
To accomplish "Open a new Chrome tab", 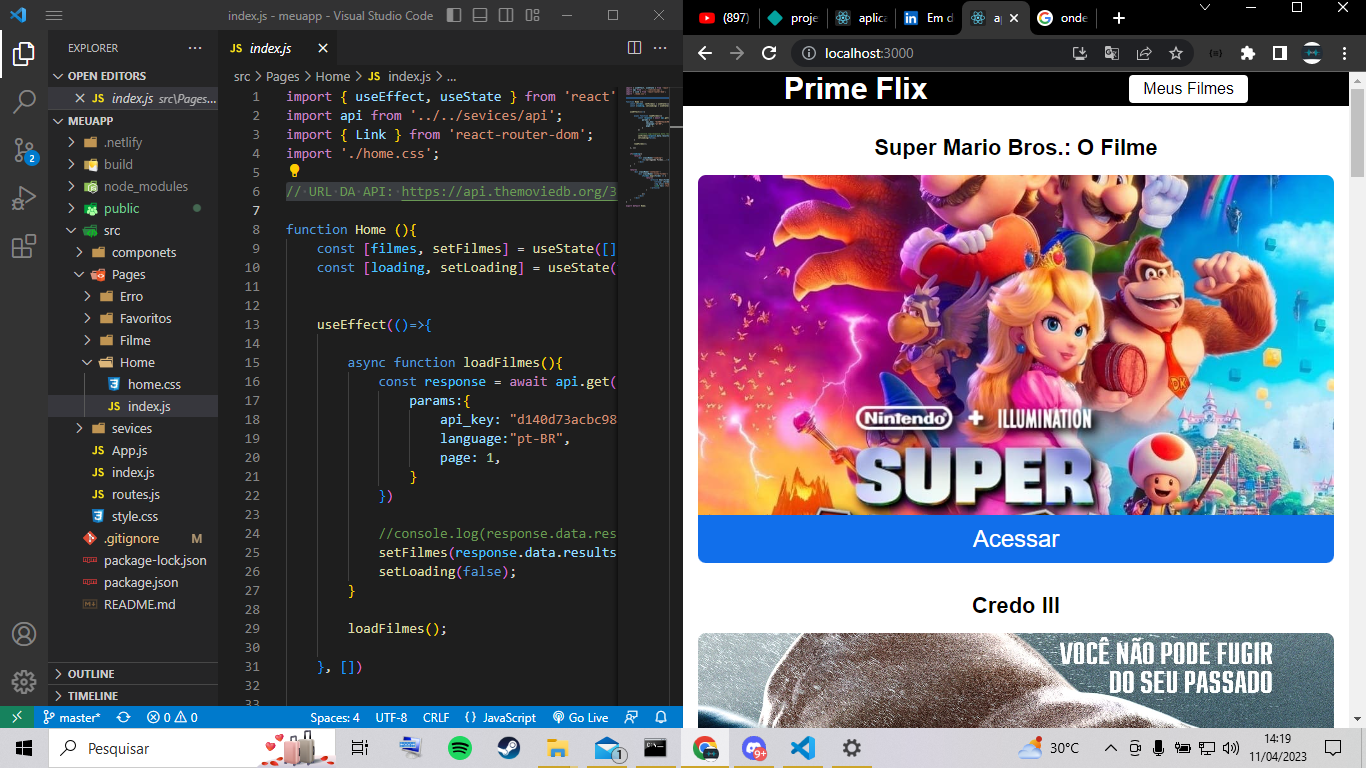I will 1118,18.
